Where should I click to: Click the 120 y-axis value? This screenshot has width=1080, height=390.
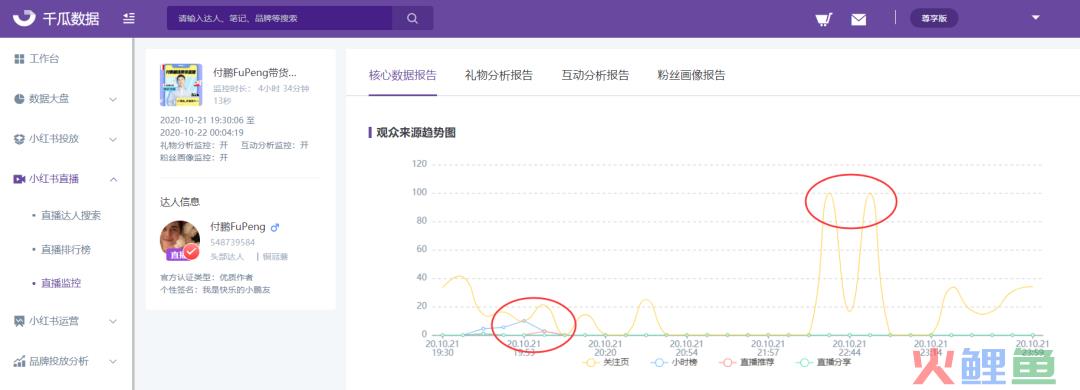coord(419,164)
